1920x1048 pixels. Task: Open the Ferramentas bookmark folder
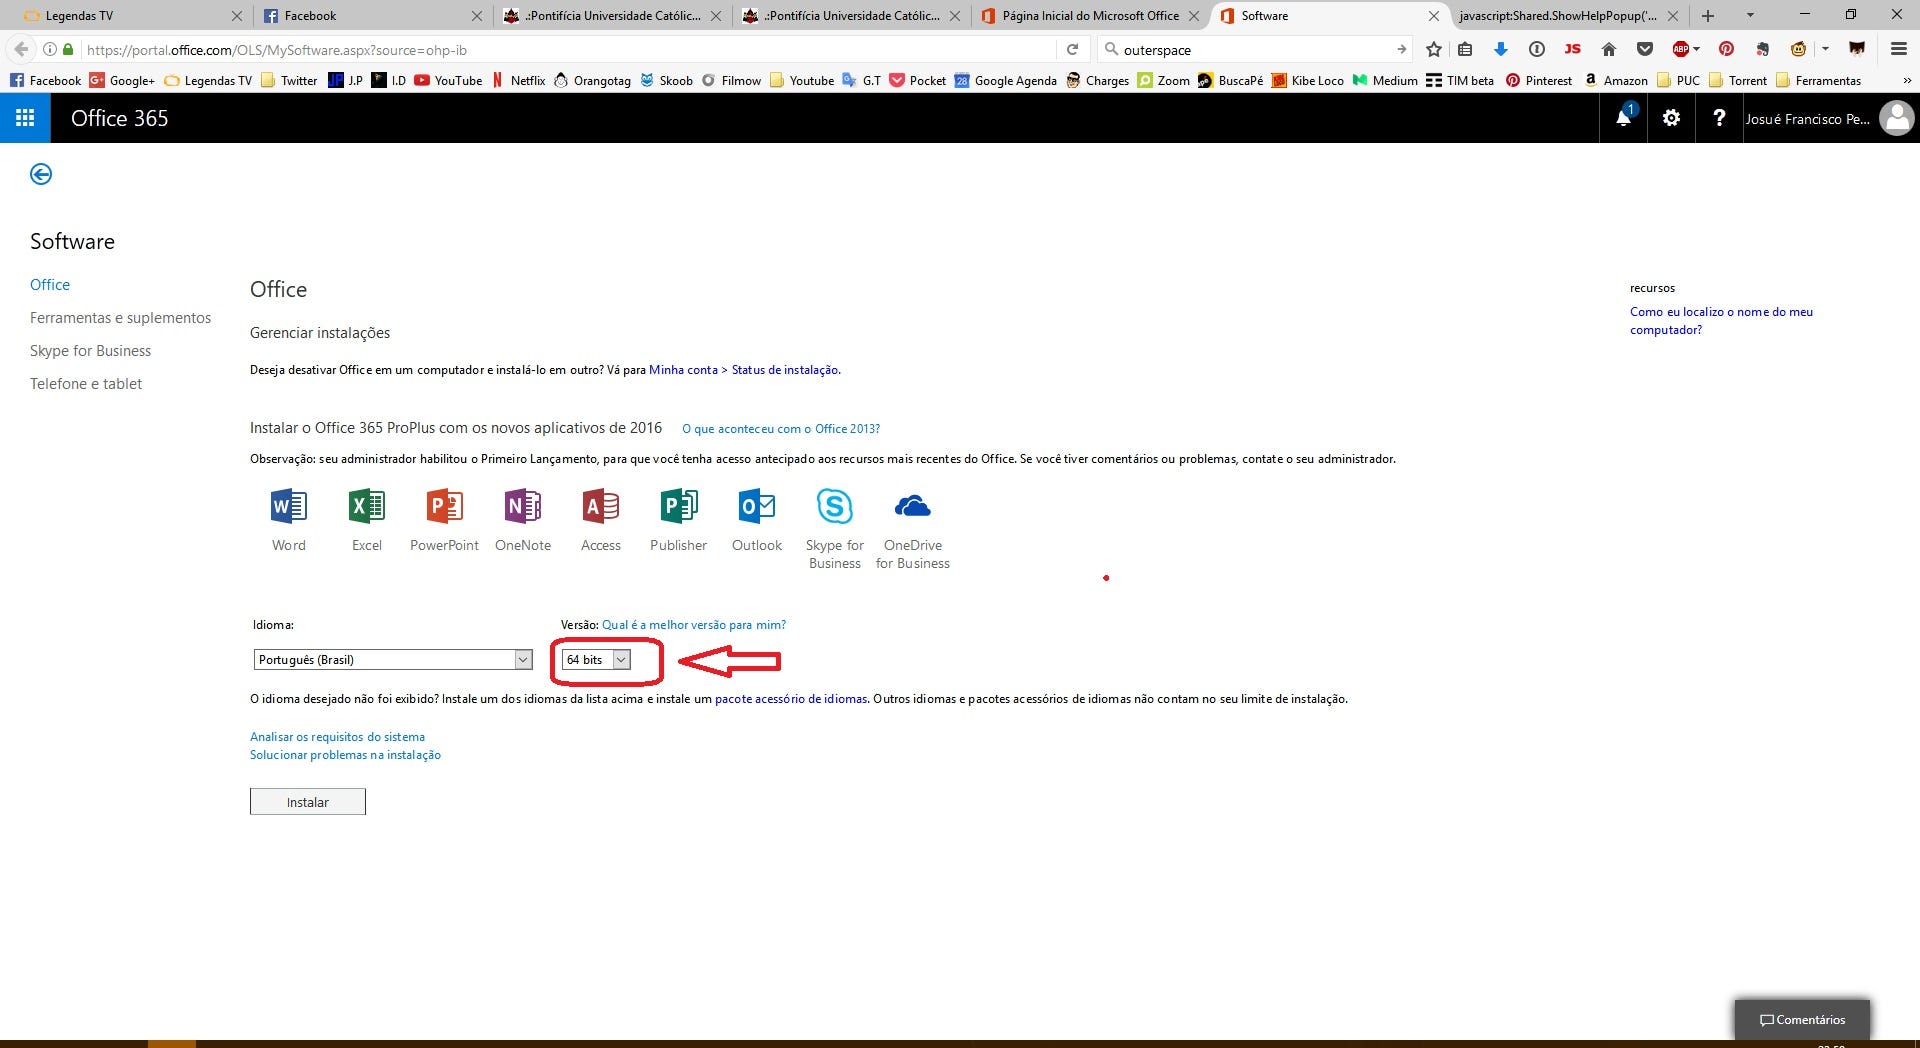(x=1819, y=81)
